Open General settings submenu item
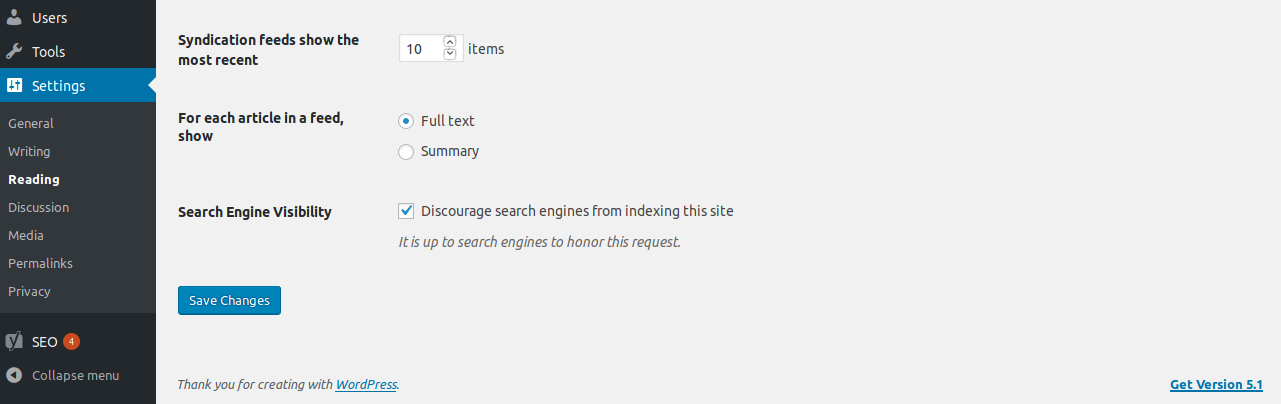 point(31,123)
